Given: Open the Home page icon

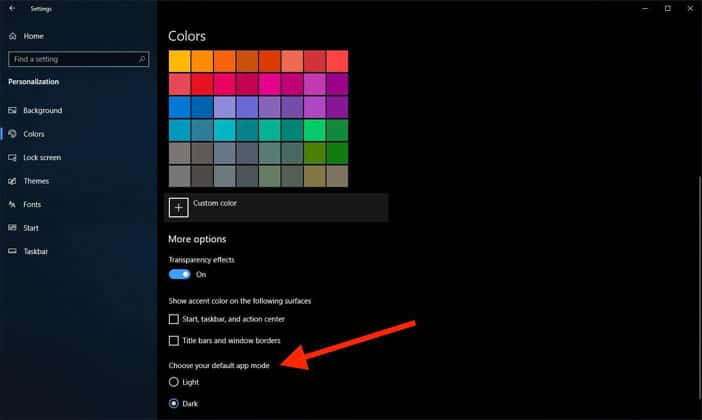Looking at the screenshot, I should (x=13, y=36).
